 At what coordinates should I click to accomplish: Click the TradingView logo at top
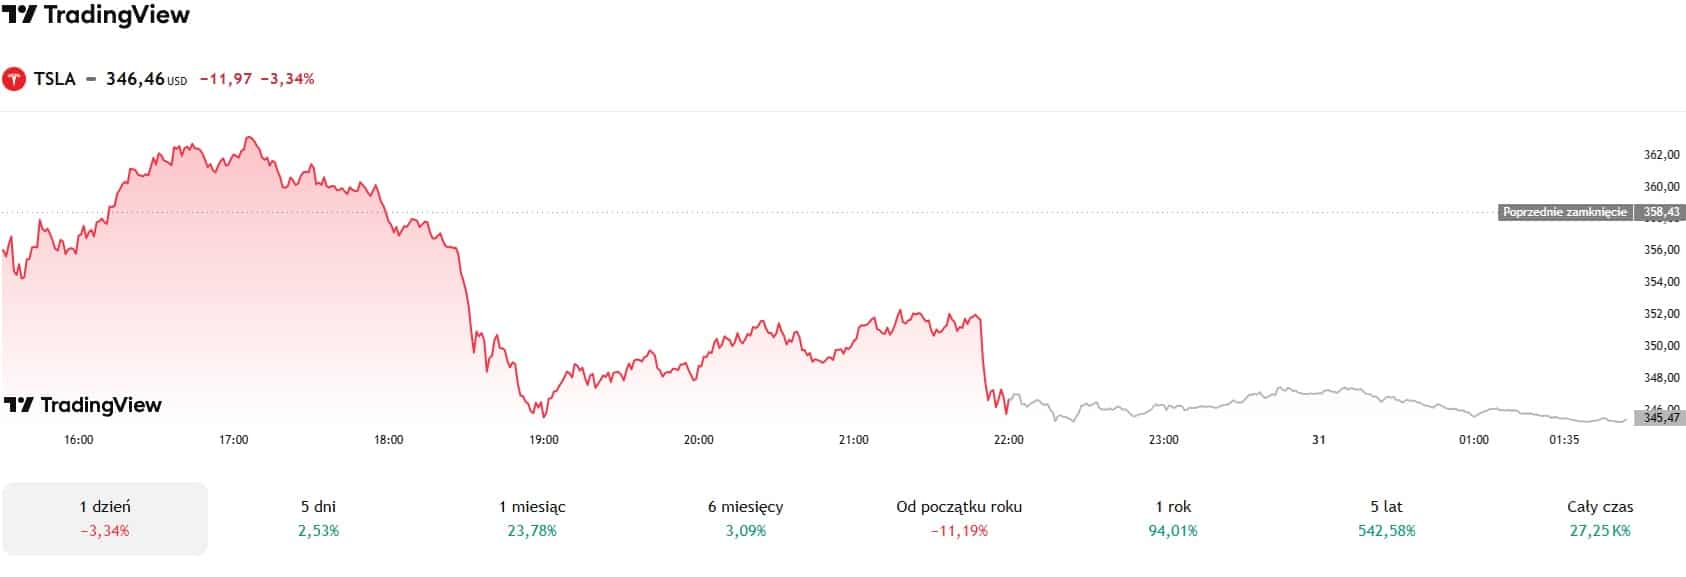[x=96, y=15]
